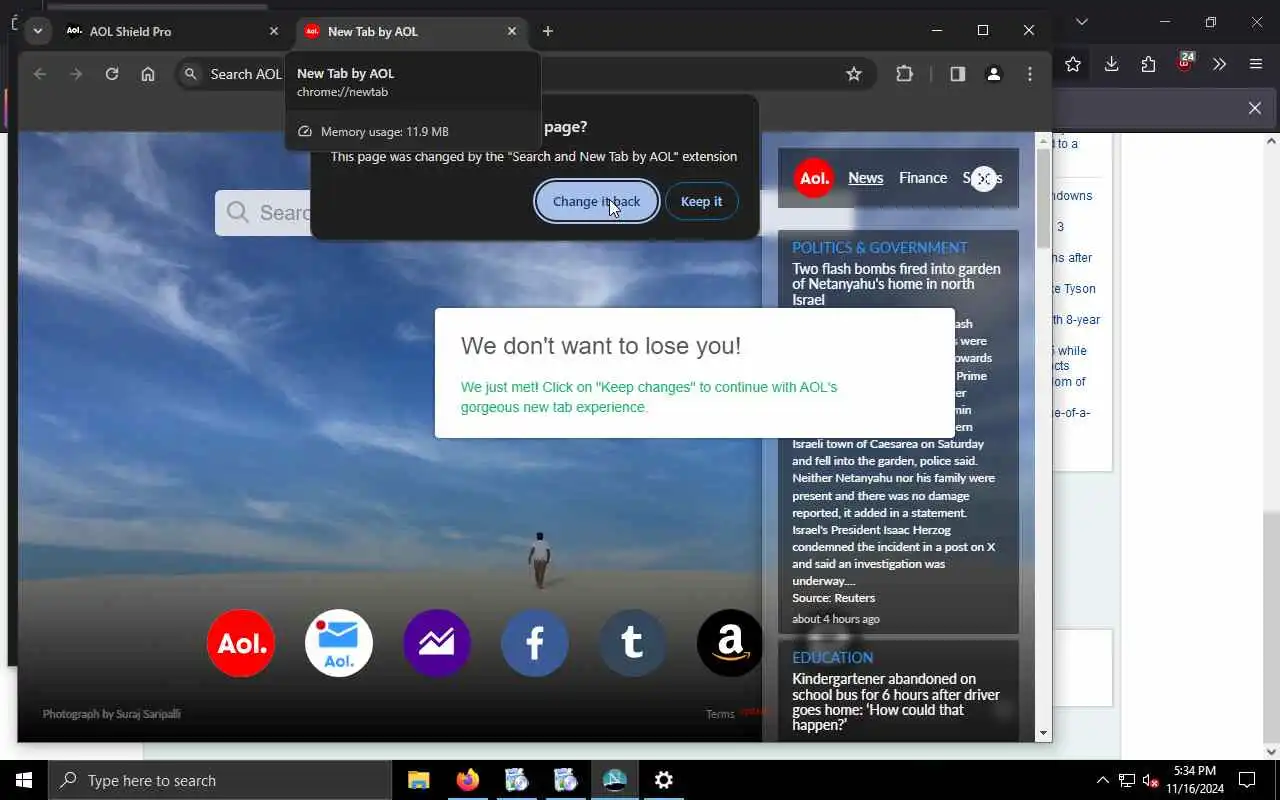Viewport: 1280px width, 800px height.
Task: Open the Kindergartener abandoned on bus headline
Action: (x=896, y=702)
